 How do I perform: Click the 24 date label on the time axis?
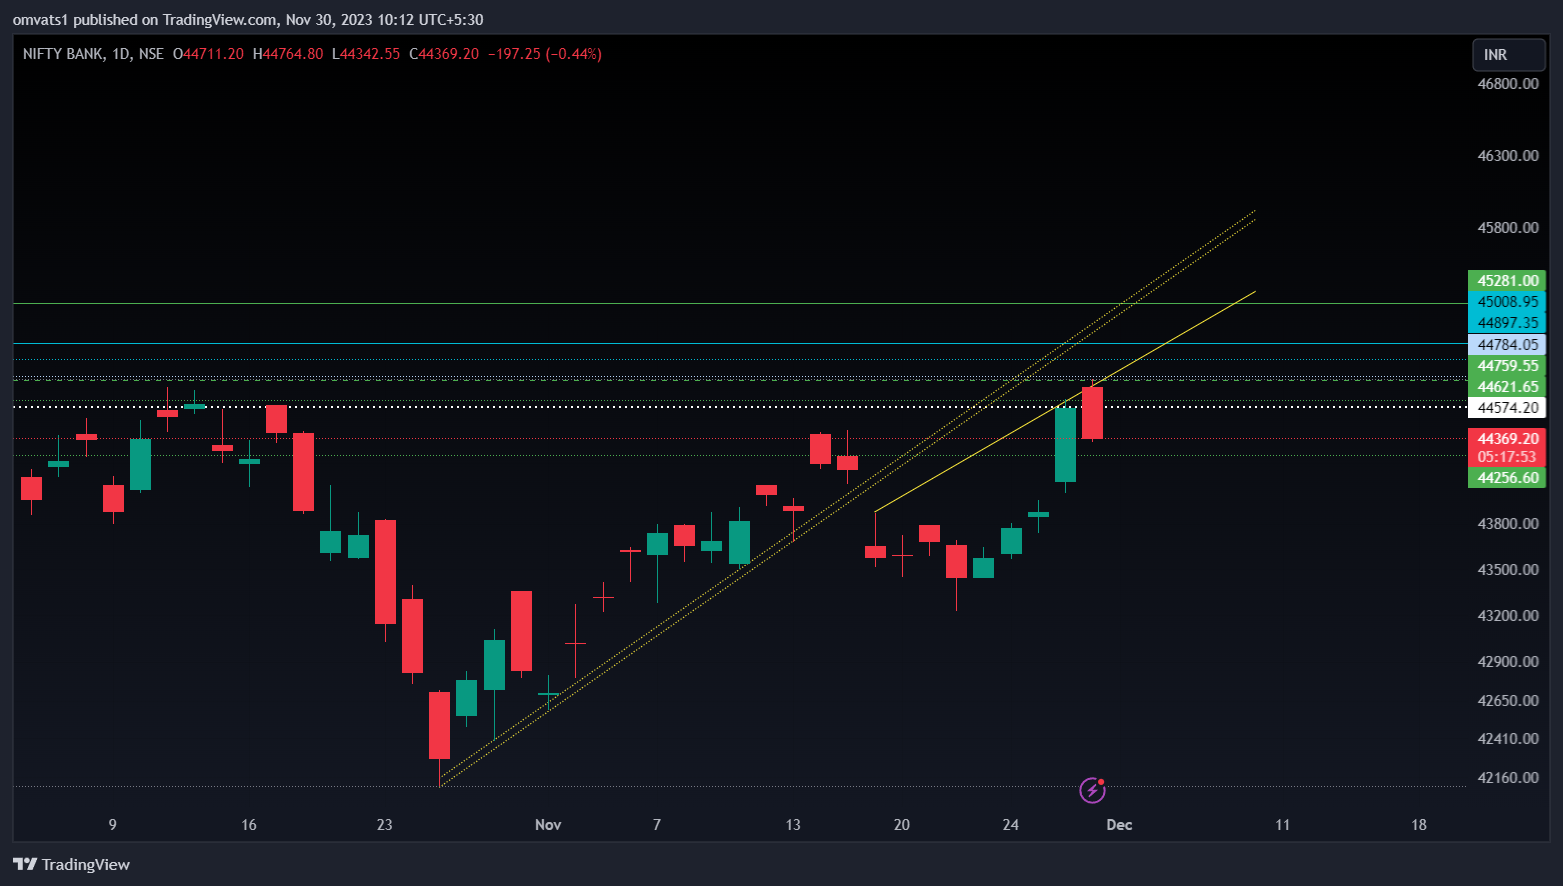(1011, 825)
